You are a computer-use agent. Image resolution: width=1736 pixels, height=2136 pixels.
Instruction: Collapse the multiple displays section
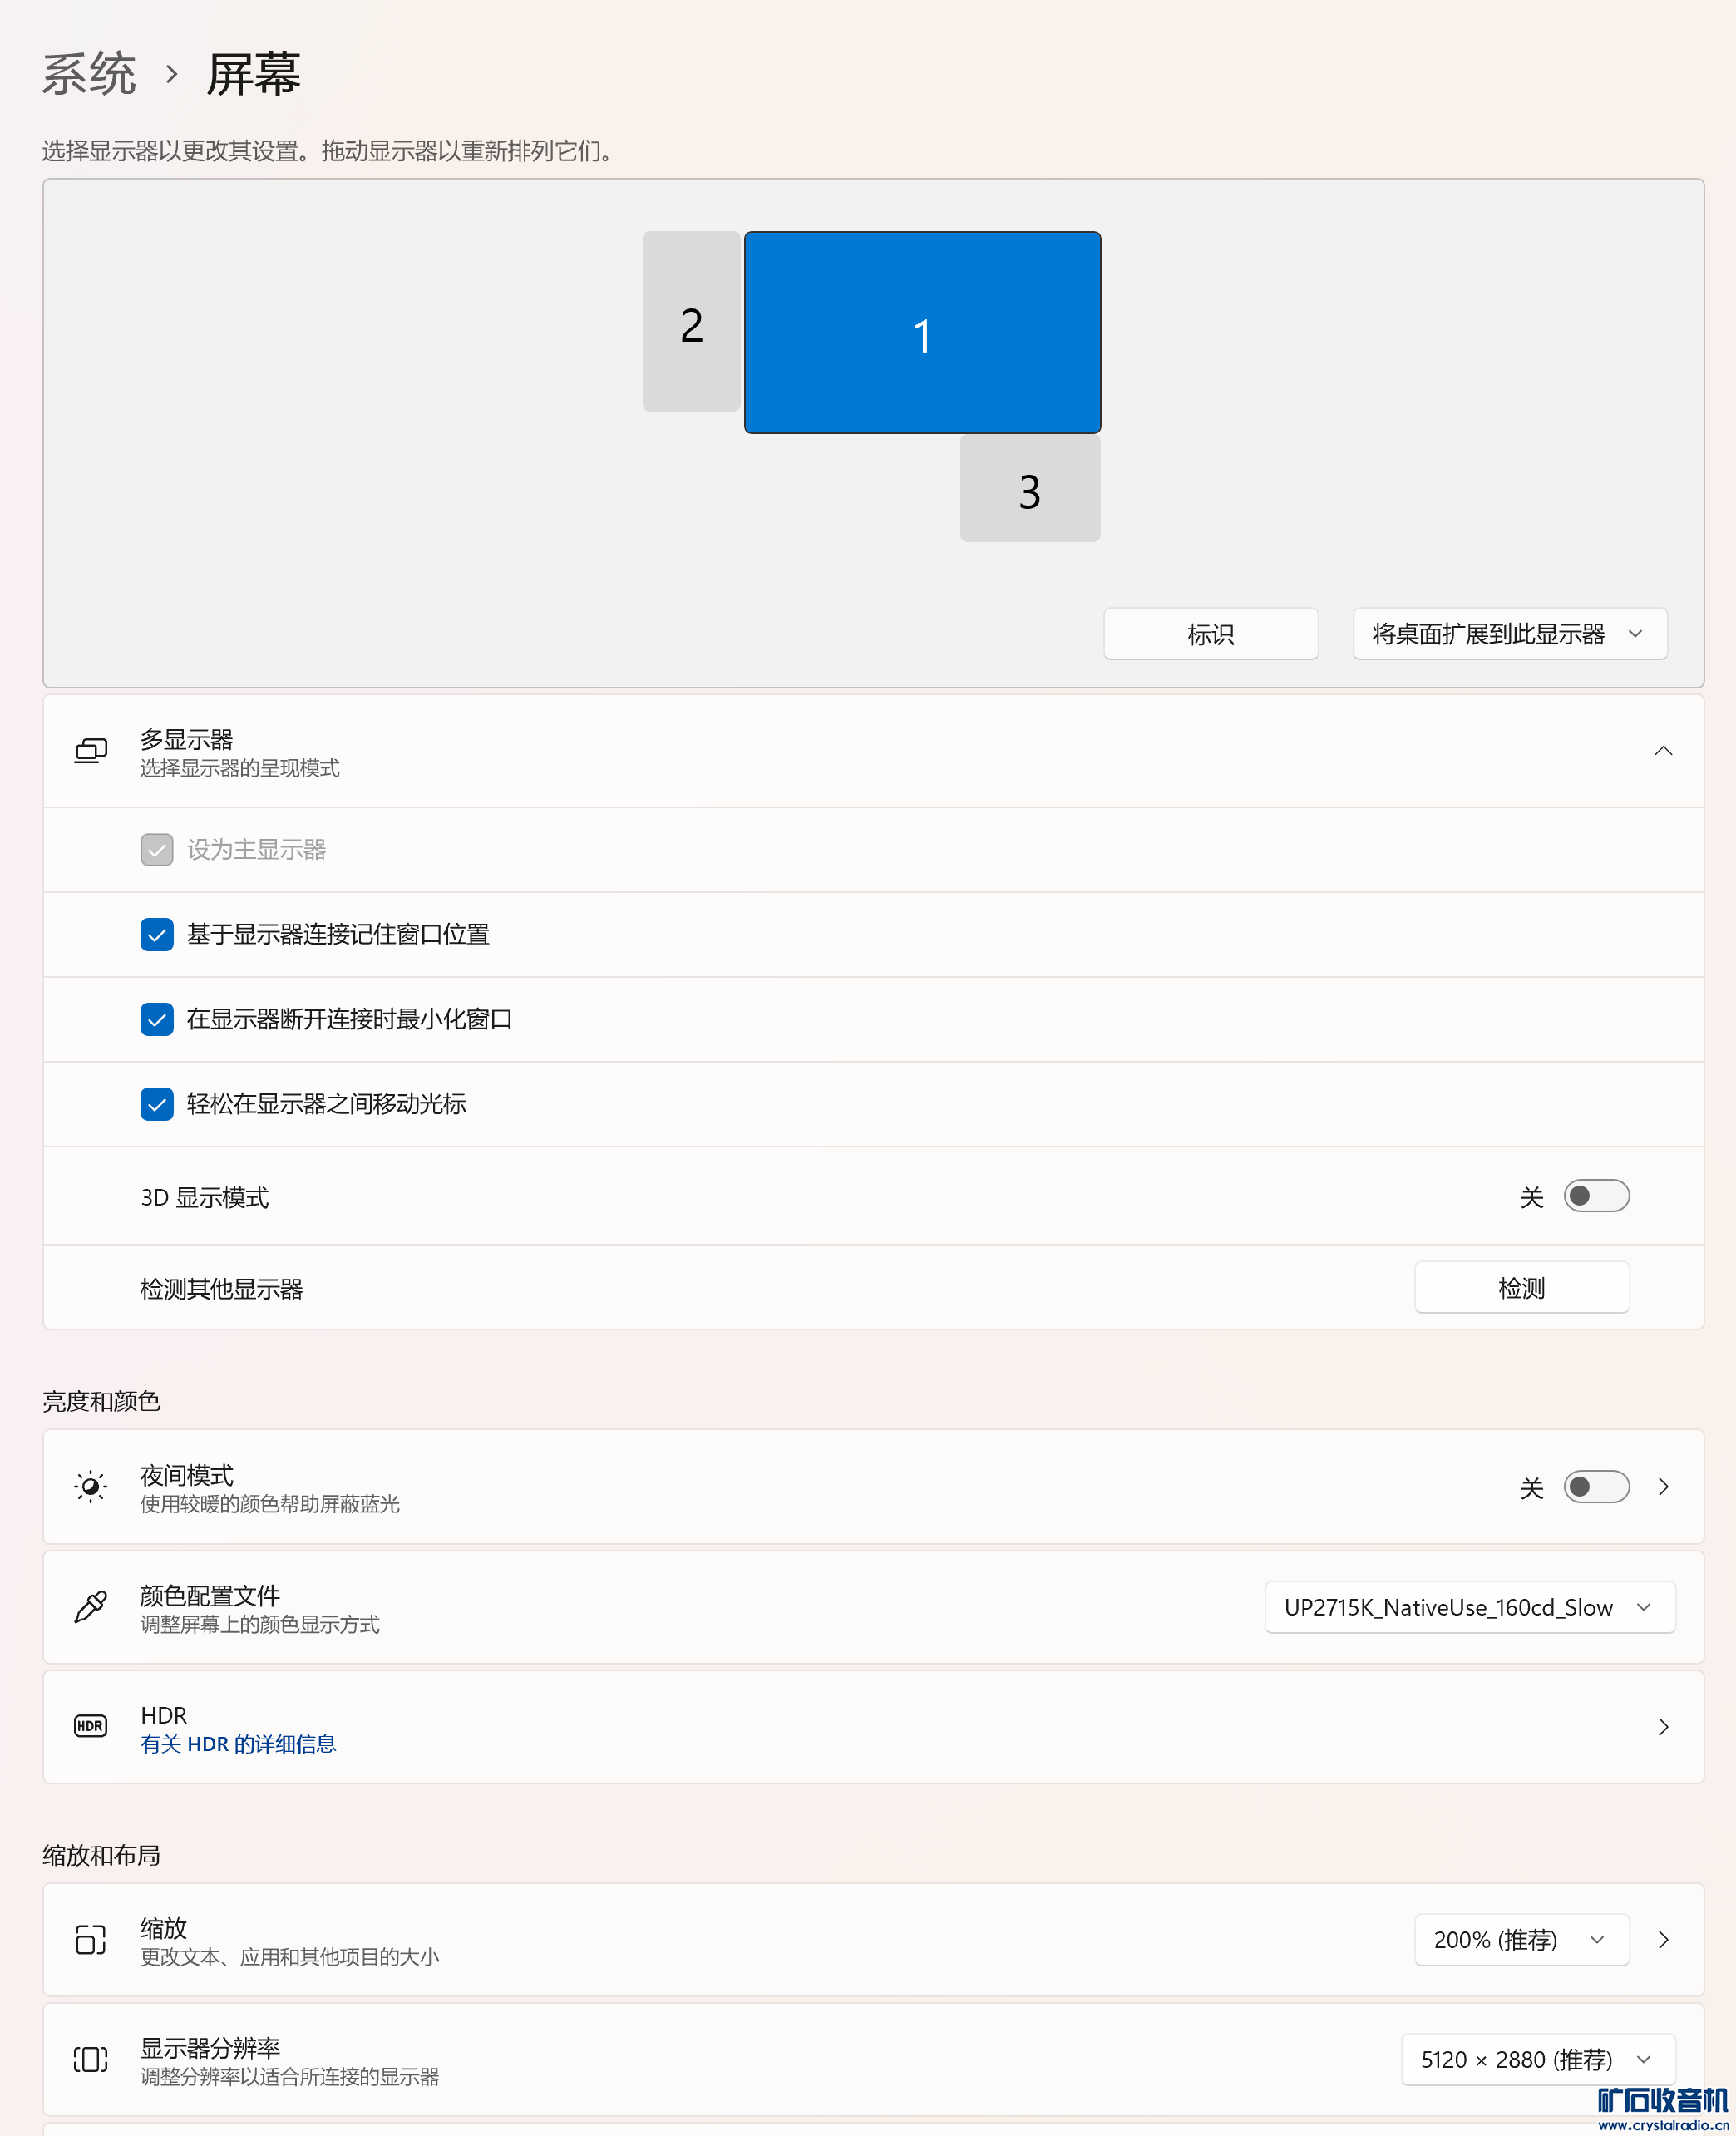click(x=1663, y=751)
